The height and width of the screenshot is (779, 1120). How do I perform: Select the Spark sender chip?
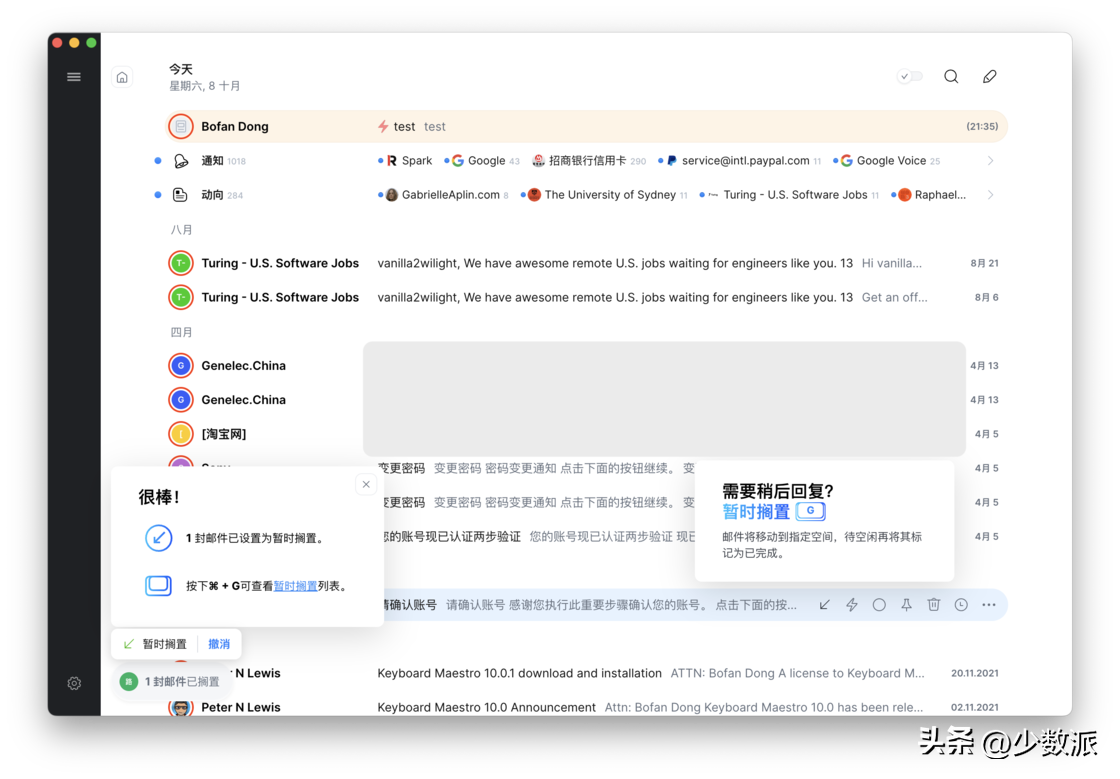click(409, 161)
